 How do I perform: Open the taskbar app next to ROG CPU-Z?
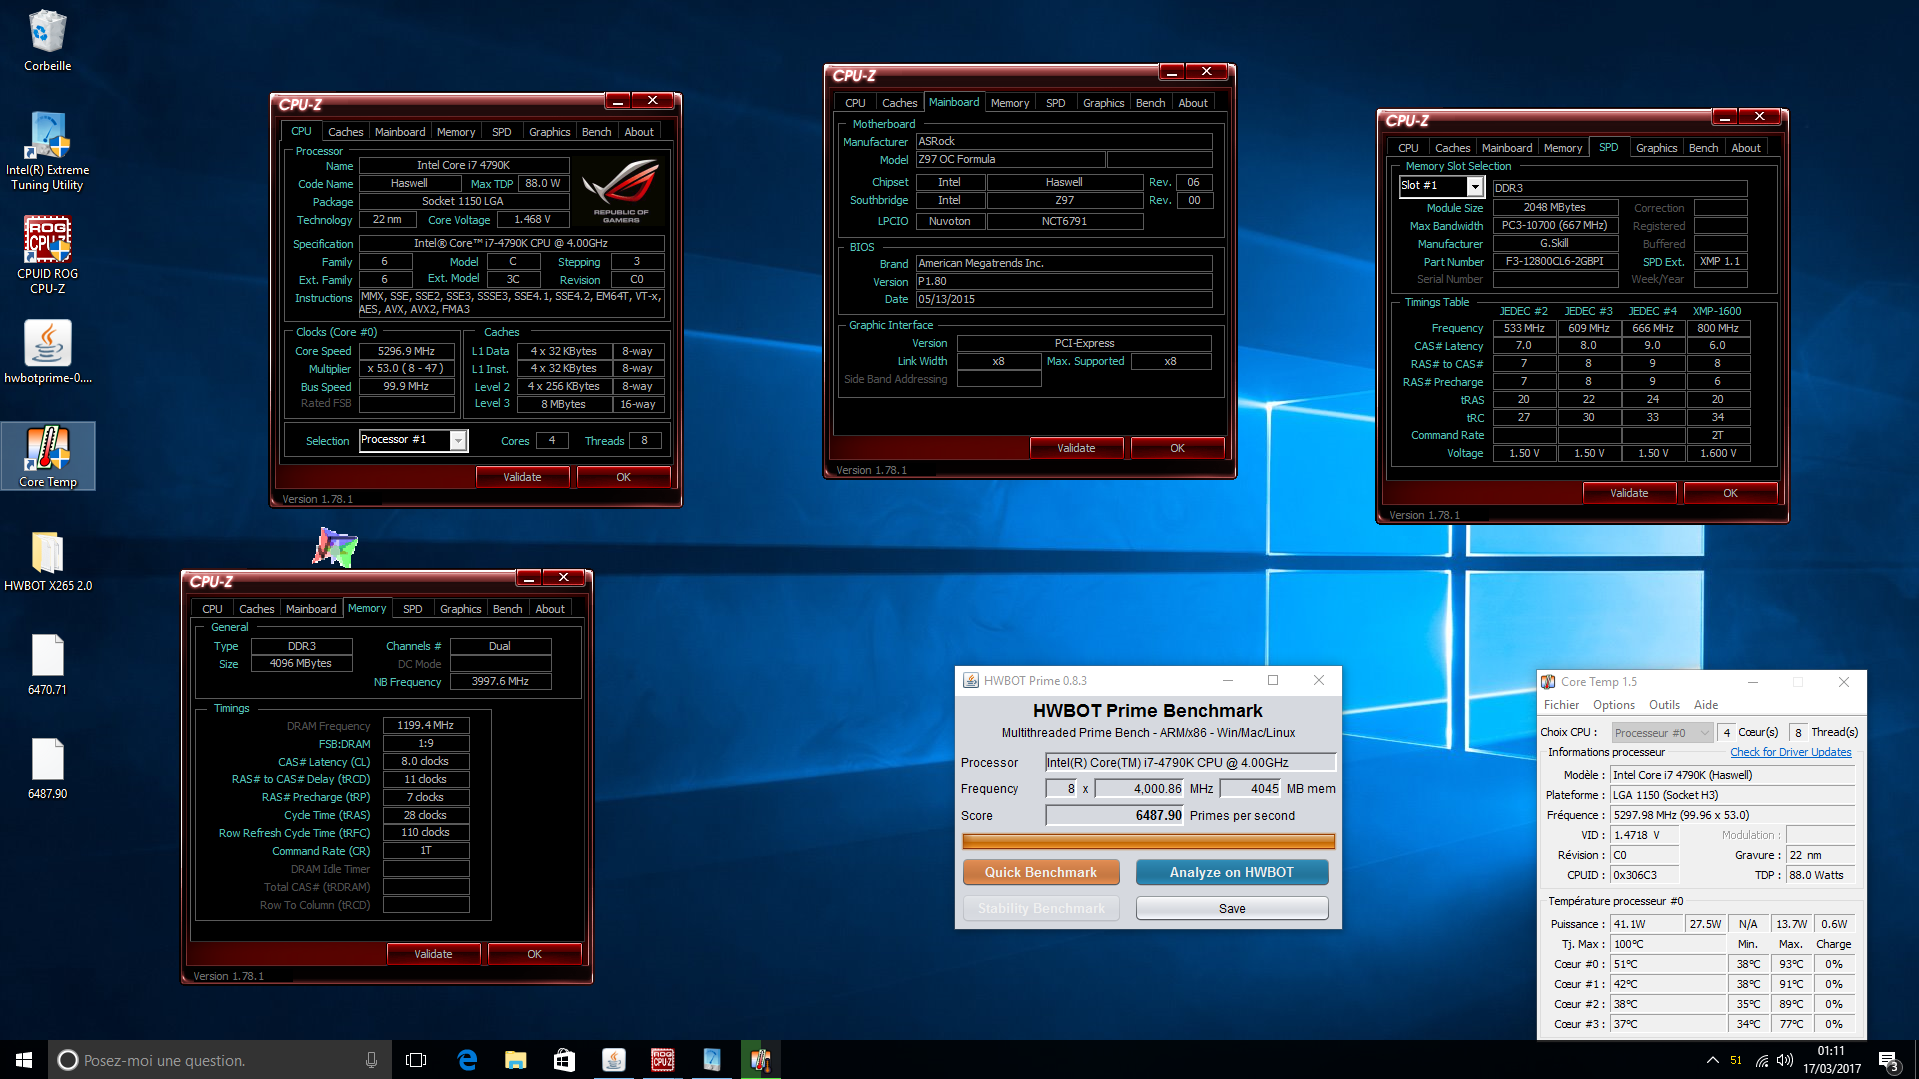[712, 1060]
